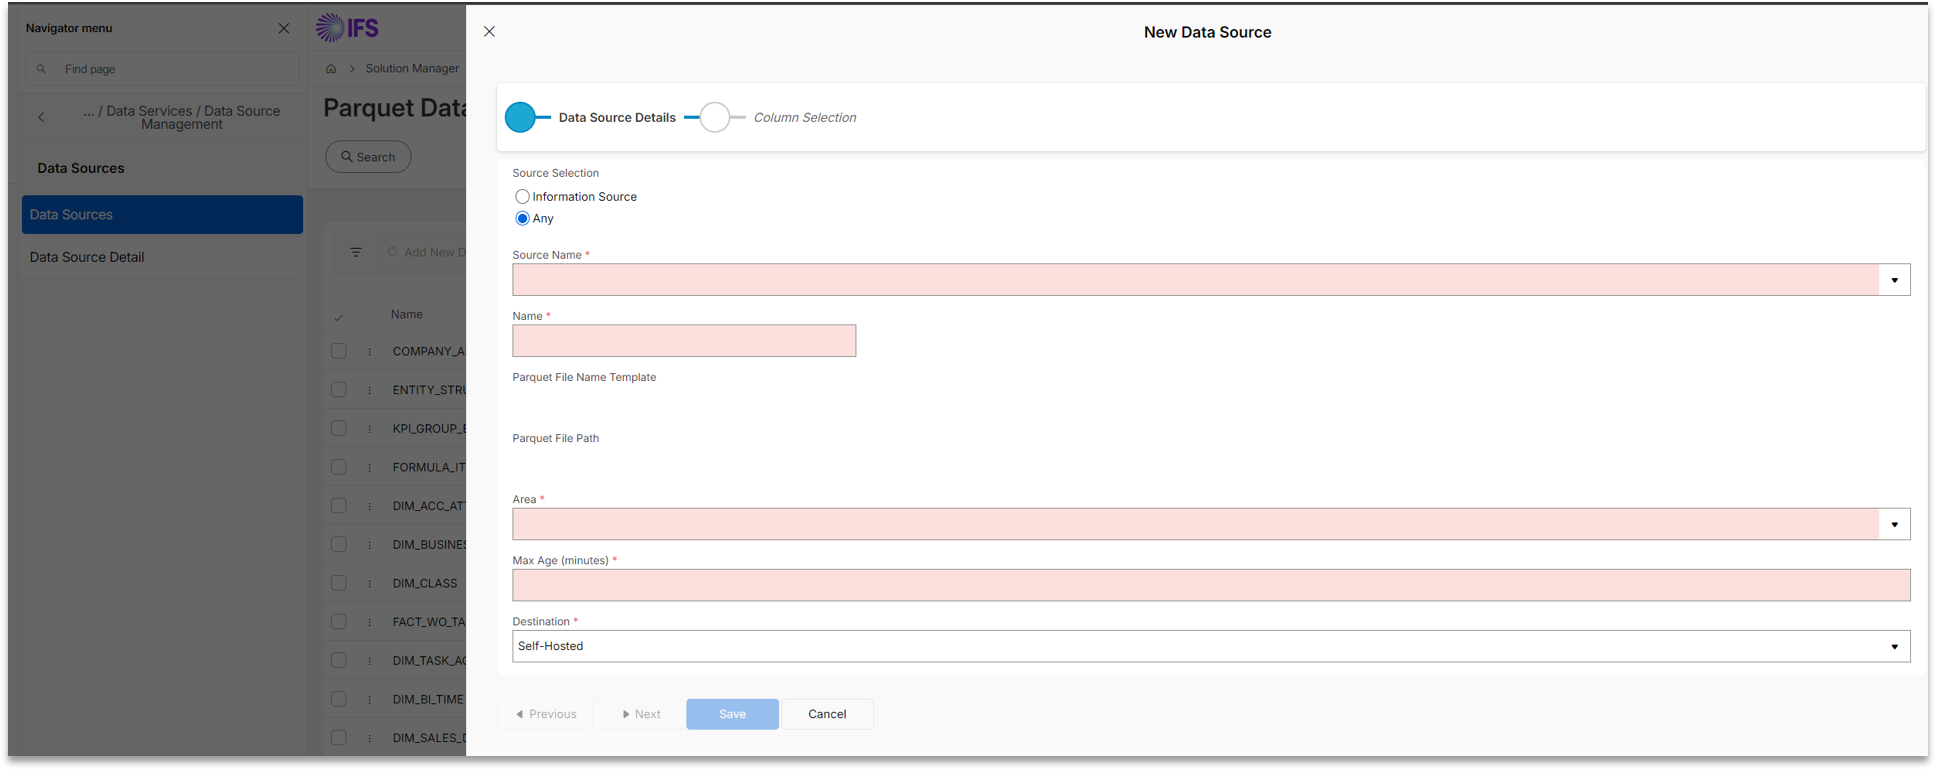
Task: Close the Navigator menu panel
Action: pos(284,28)
